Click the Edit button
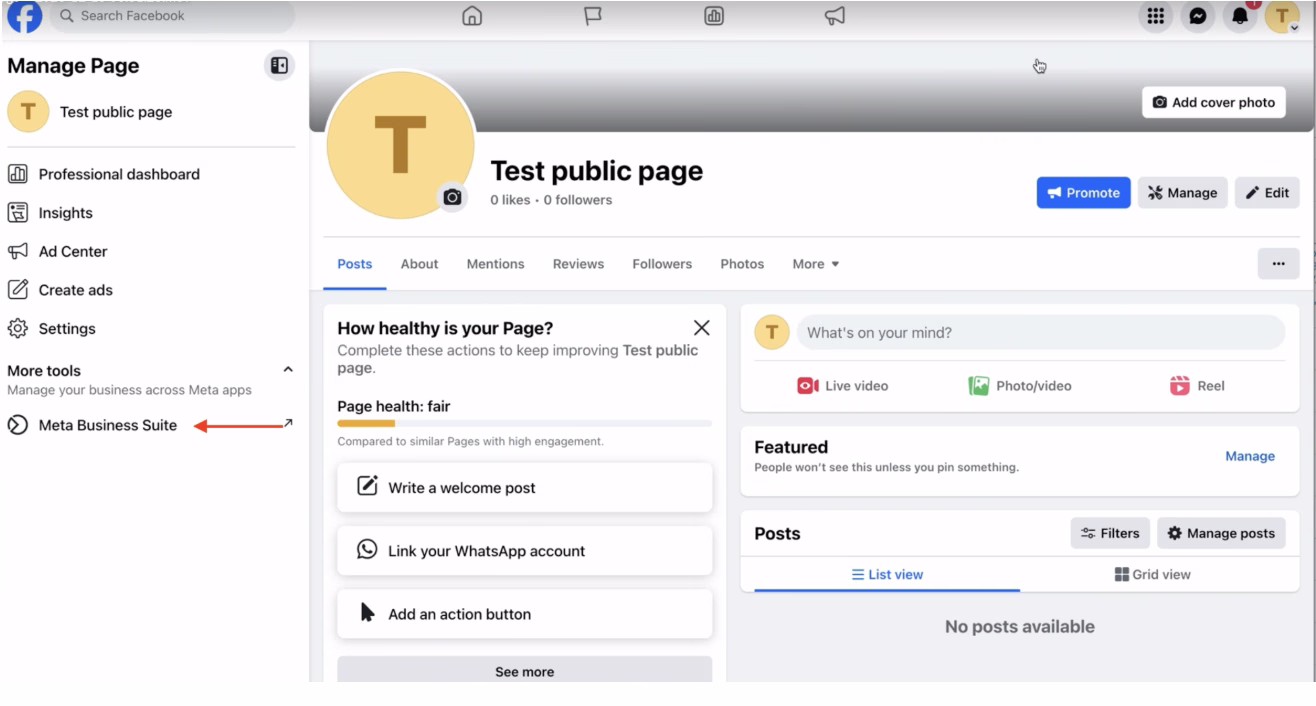 [x=1267, y=193]
